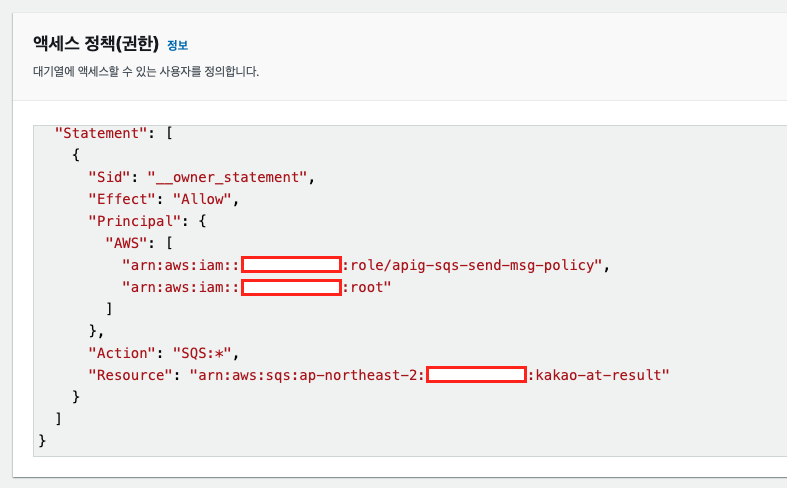Click the redacted account ID in the root ARN
This screenshot has height=488, width=787.
tap(292, 287)
